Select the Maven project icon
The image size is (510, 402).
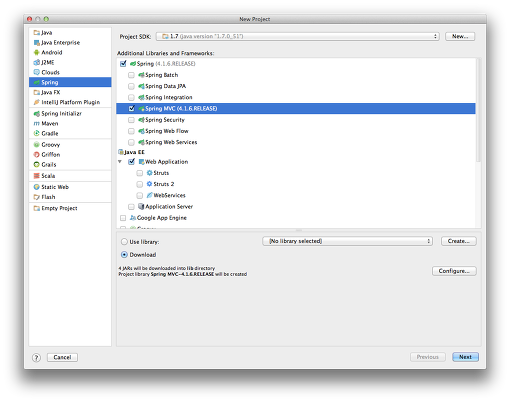[x=37, y=124]
